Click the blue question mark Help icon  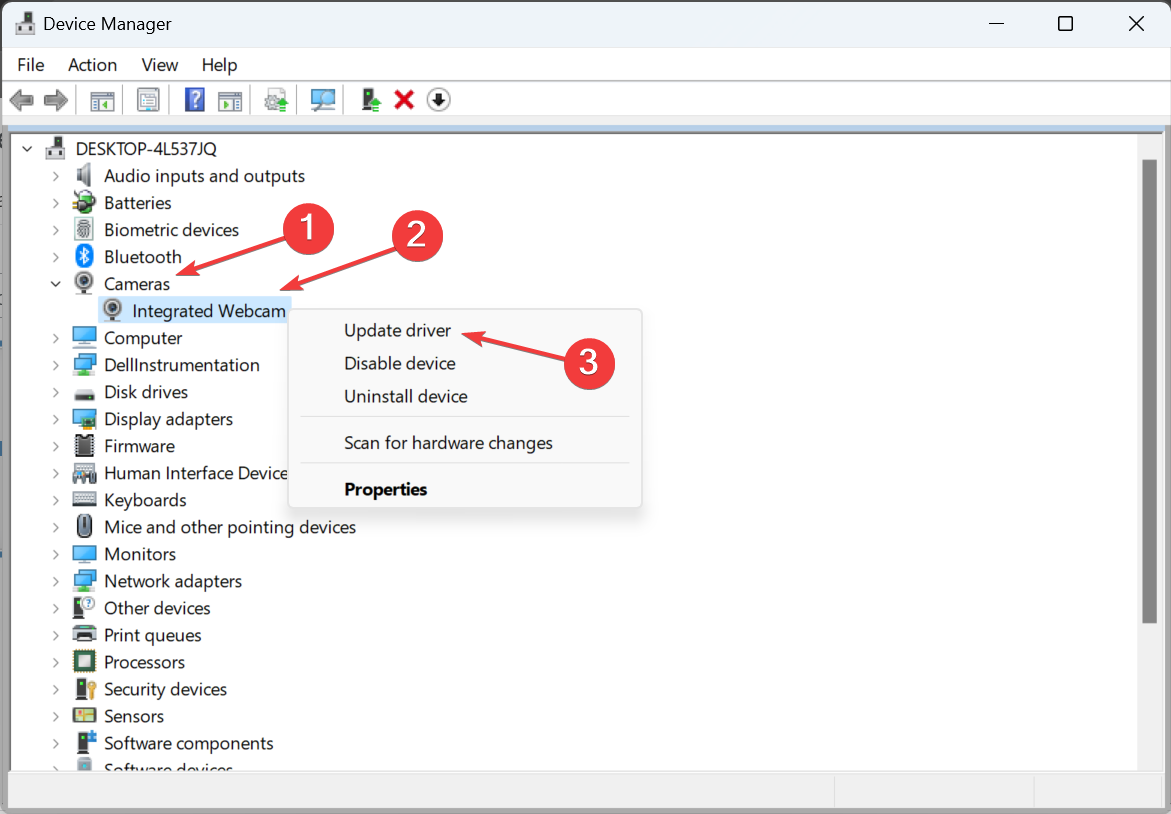(x=194, y=99)
